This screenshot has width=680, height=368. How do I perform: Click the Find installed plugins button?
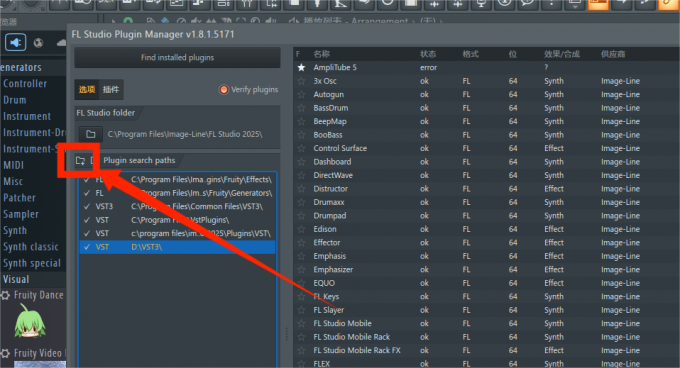177,58
